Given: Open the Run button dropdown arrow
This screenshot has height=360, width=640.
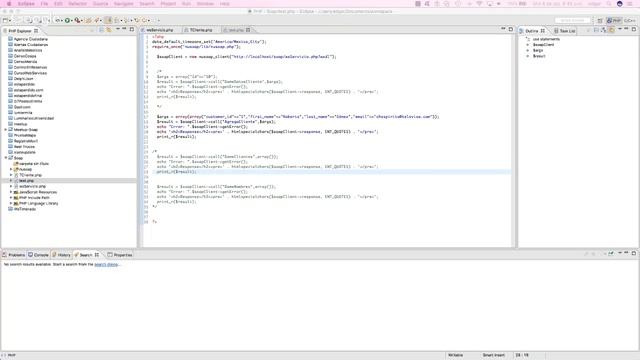Looking at the screenshot, I should [x=72, y=20].
